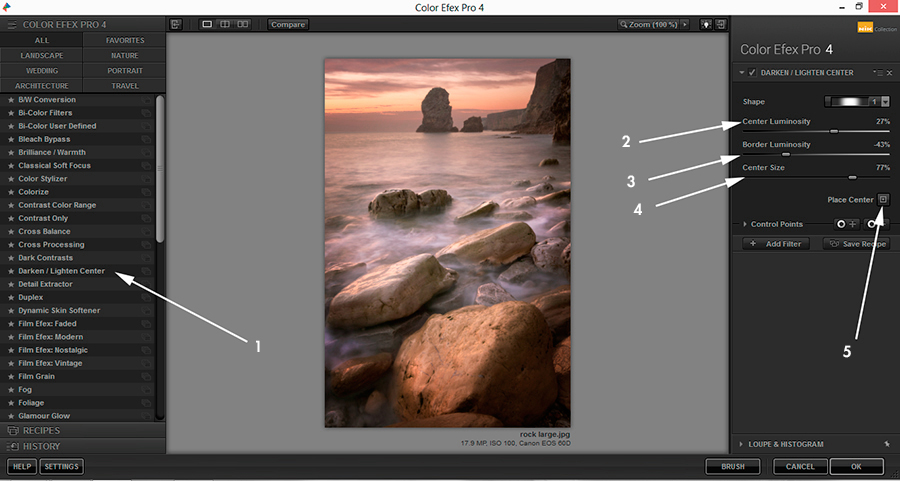900x481 pixels.
Task: Uncheck the Darken / Lighten Center filter checkbox
Action: [751, 73]
